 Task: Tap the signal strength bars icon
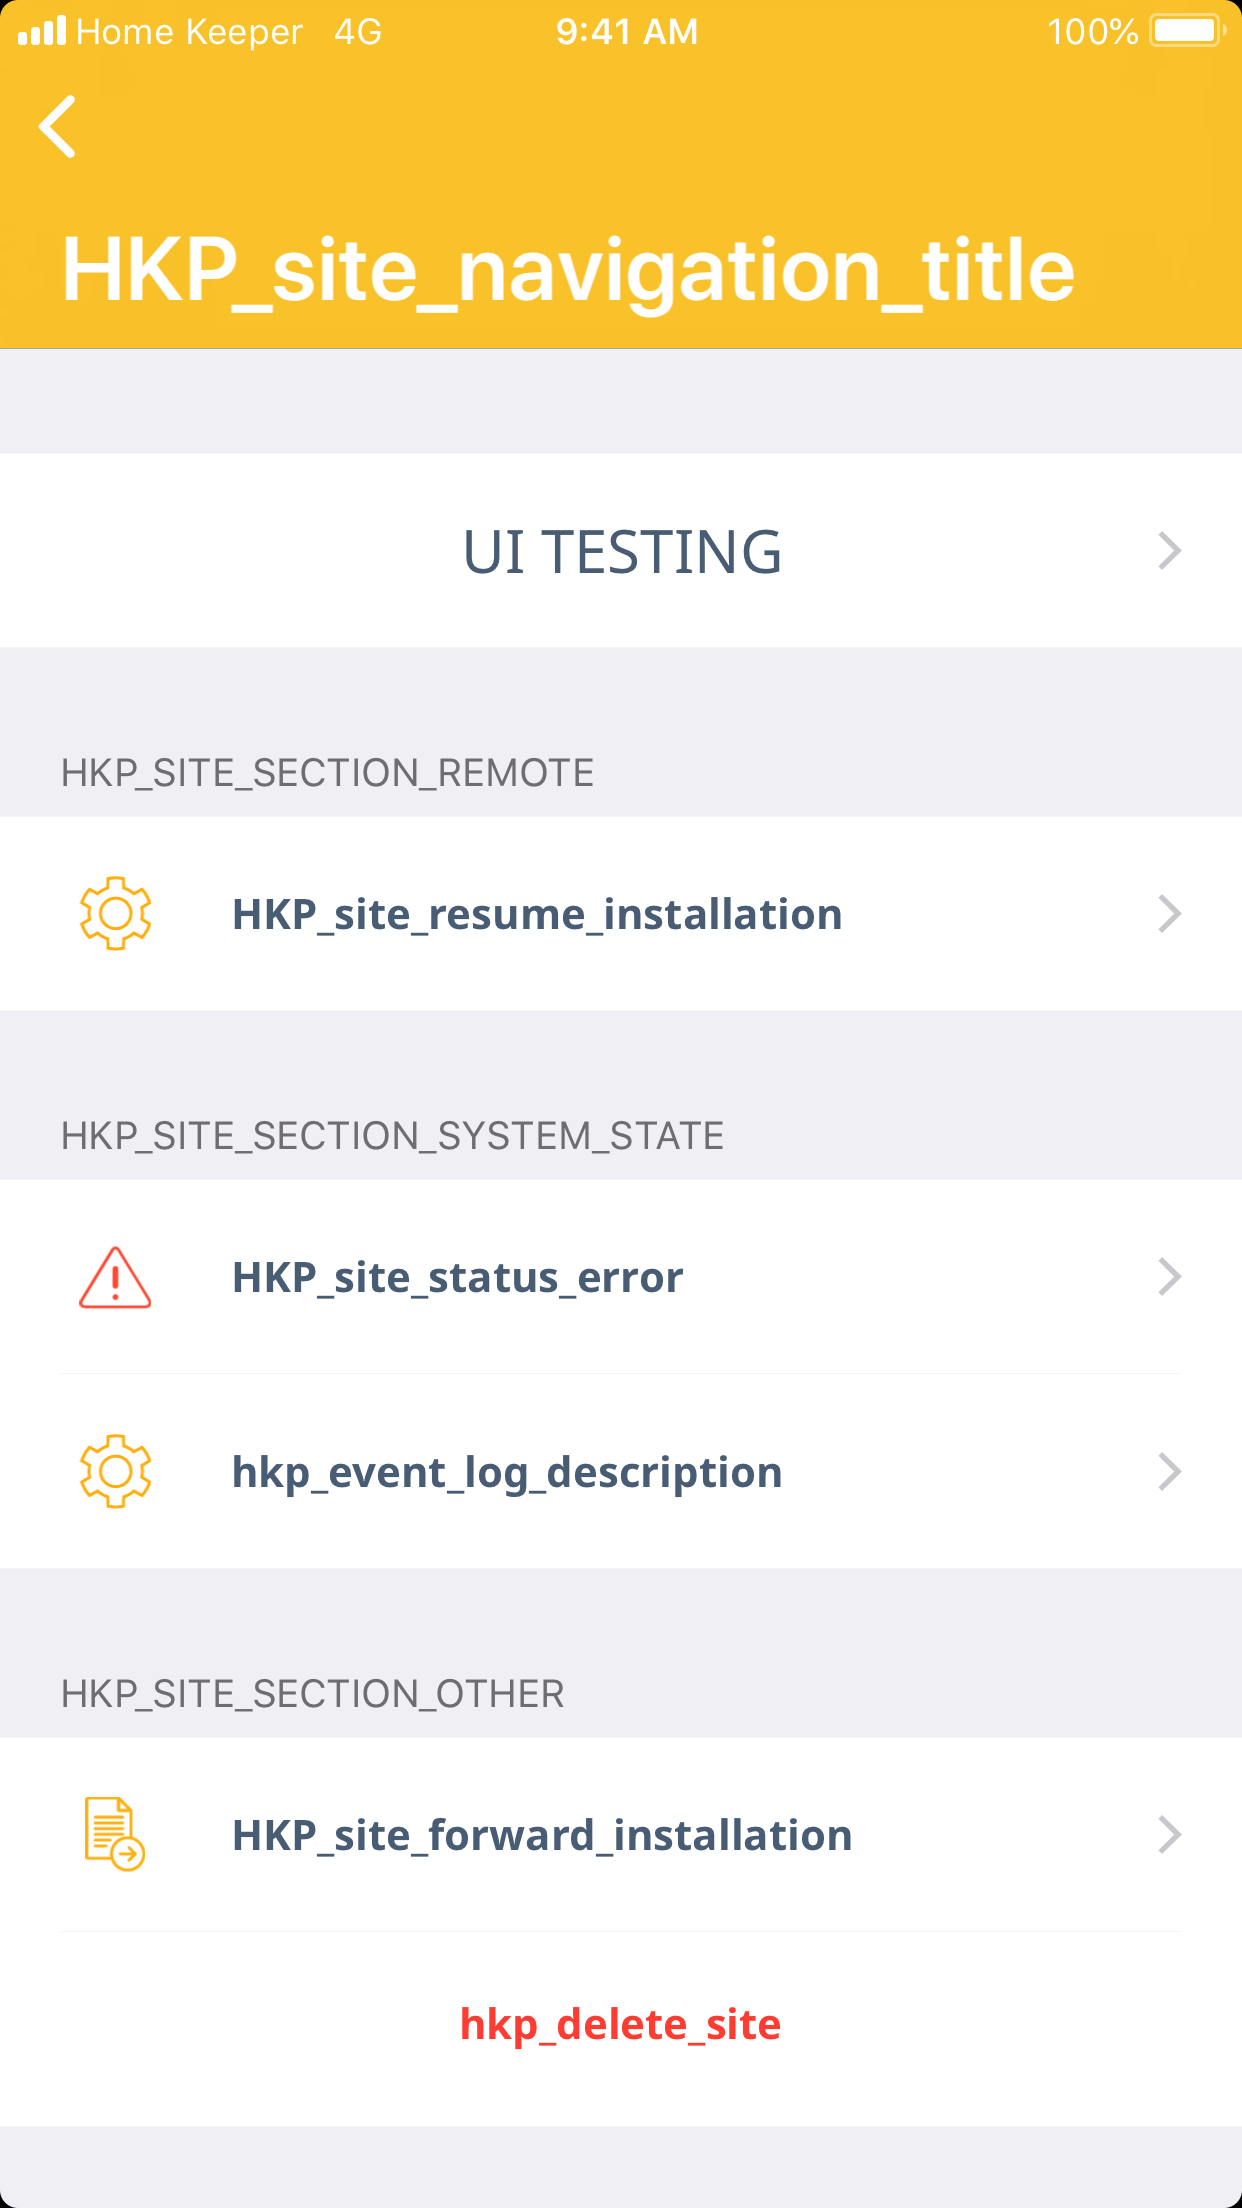click(42, 31)
